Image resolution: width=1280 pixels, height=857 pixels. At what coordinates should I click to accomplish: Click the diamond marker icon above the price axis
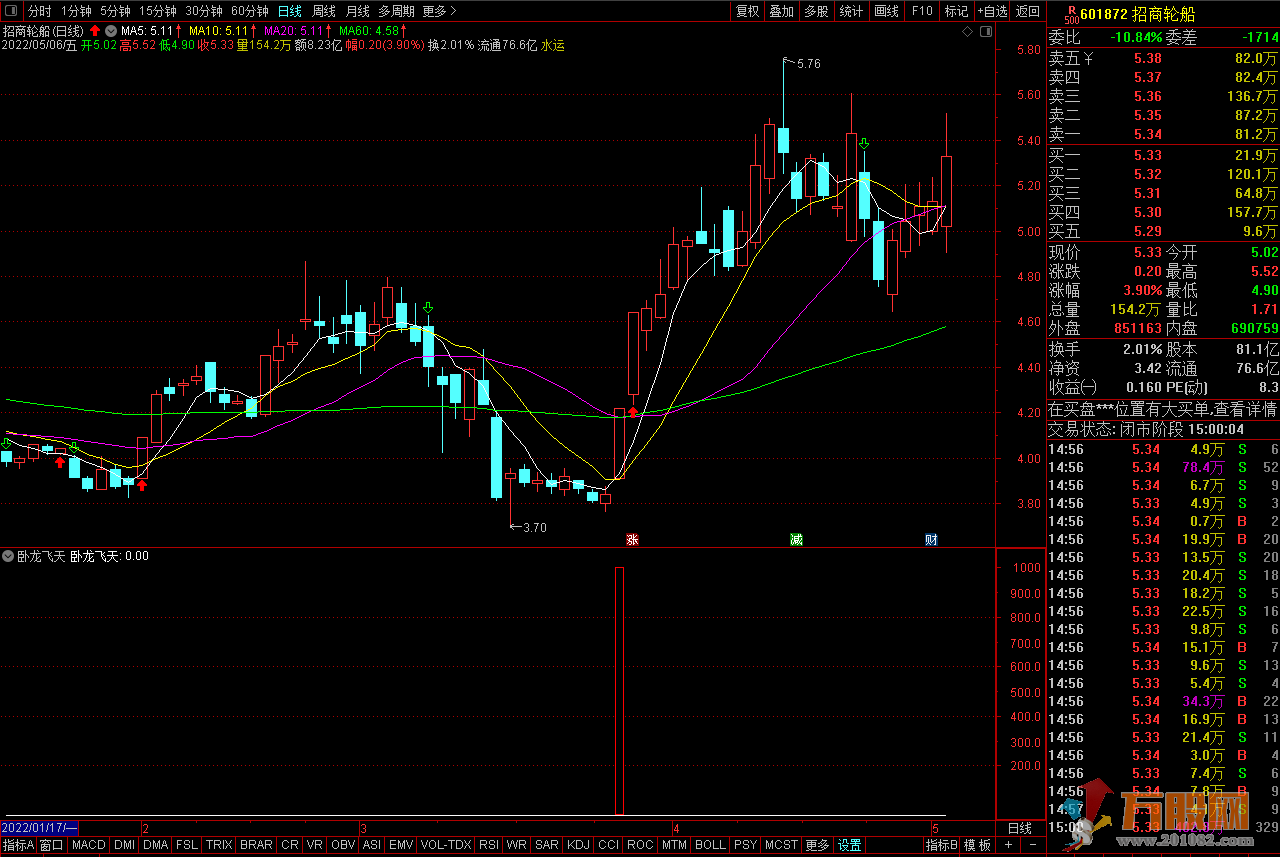tap(967, 32)
